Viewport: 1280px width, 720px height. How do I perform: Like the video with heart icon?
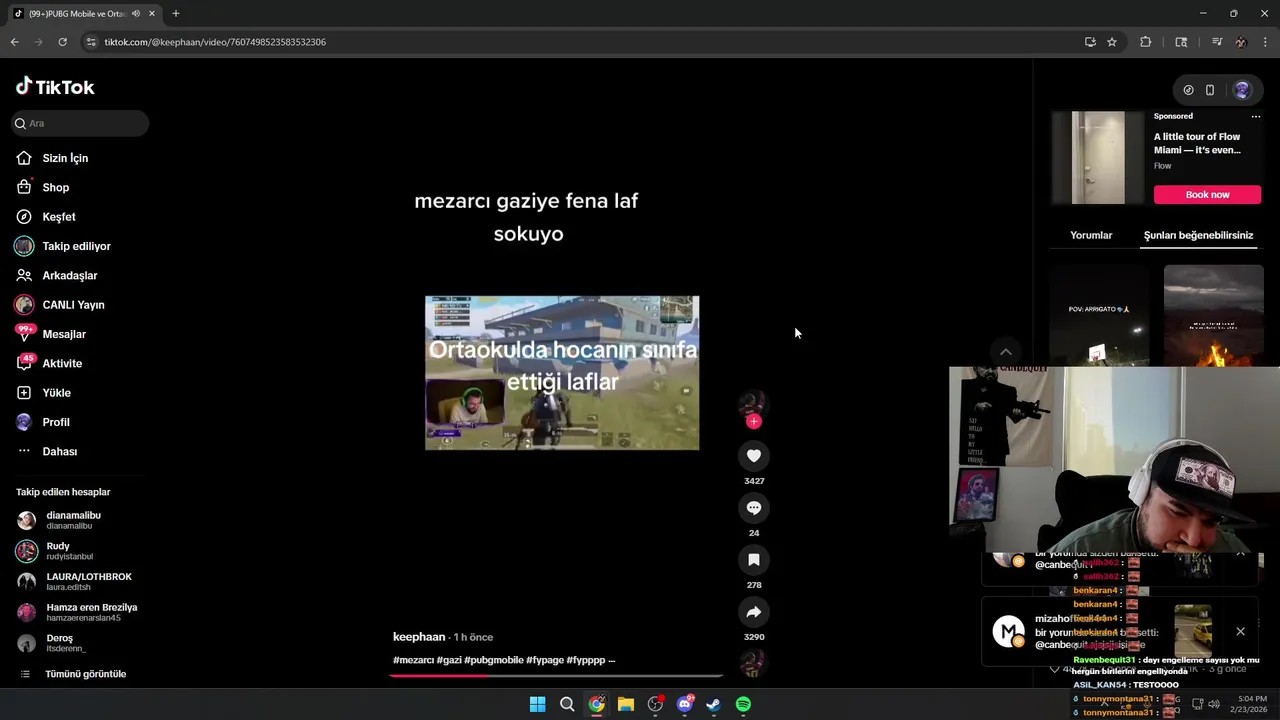click(754, 456)
